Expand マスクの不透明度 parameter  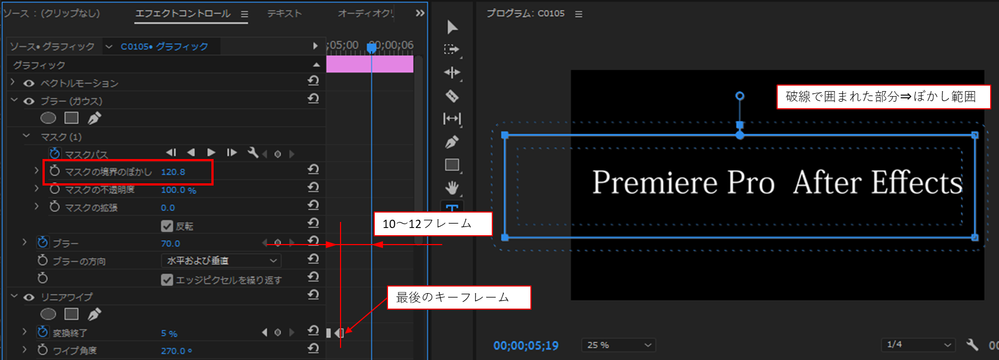point(36,189)
